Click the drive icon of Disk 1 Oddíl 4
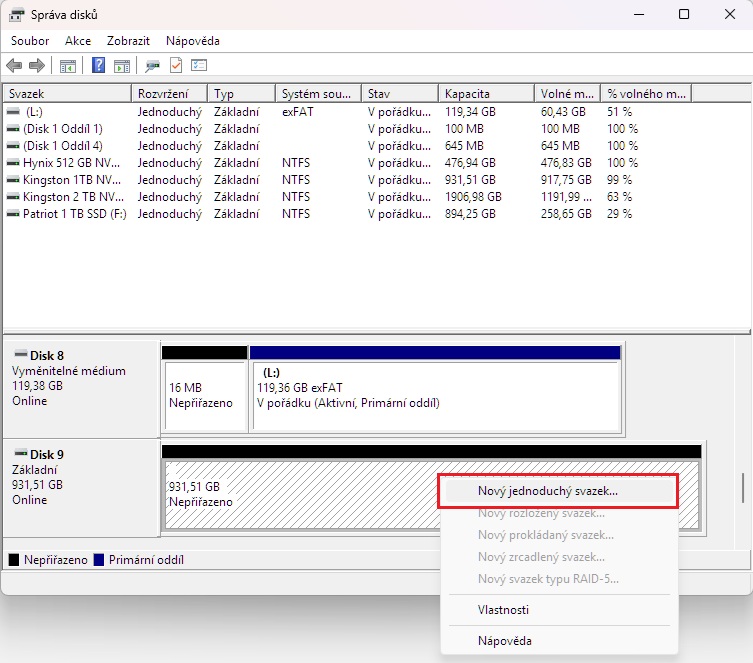Screen dimensions: 753x663 (x=13, y=145)
